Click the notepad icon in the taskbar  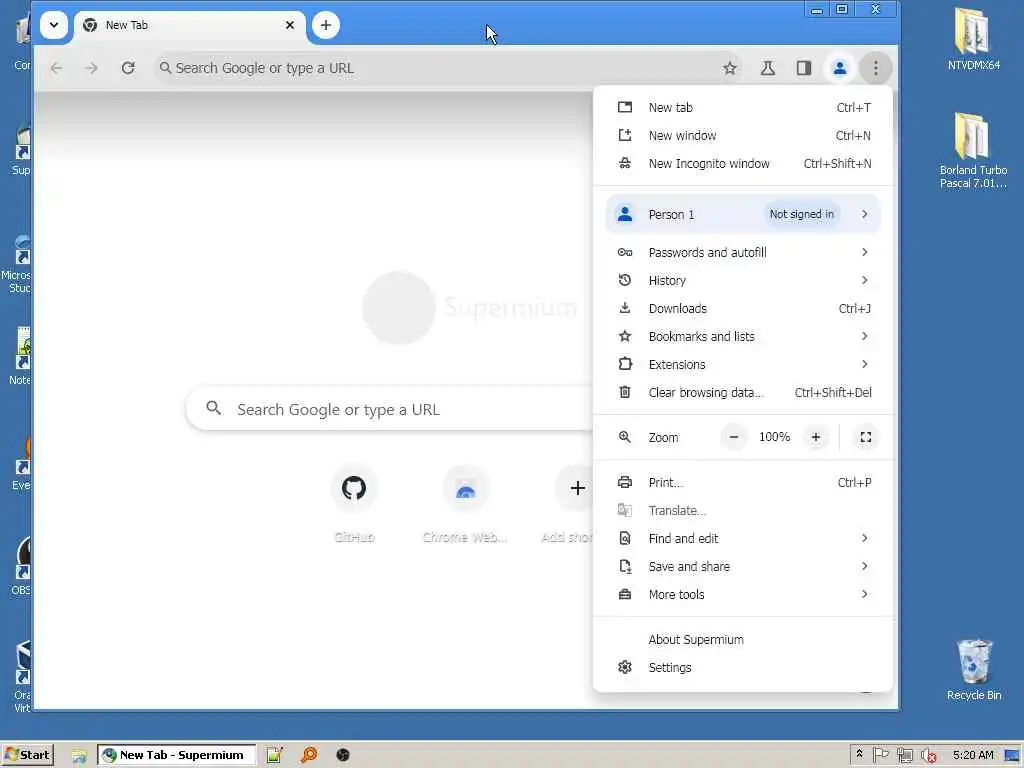point(274,755)
